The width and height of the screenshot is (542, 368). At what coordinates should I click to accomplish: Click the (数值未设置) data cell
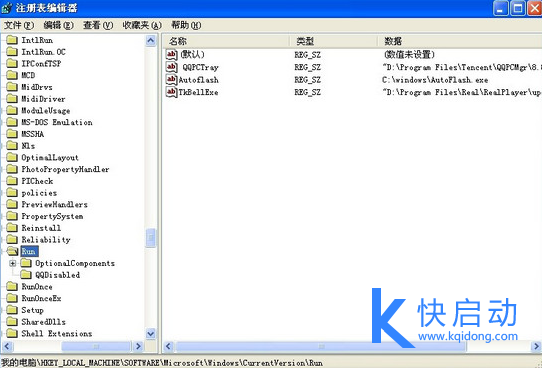409,55
